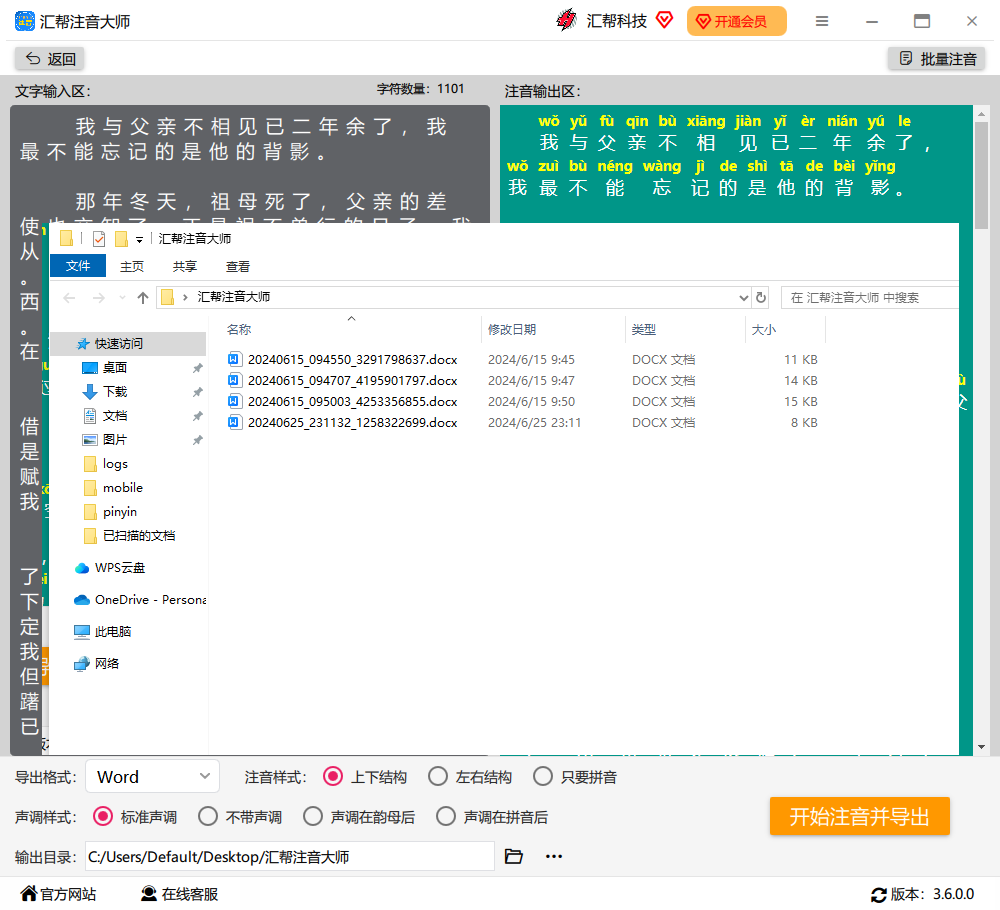Click the 批量注音 button
The image size is (1000, 910).
point(936,59)
